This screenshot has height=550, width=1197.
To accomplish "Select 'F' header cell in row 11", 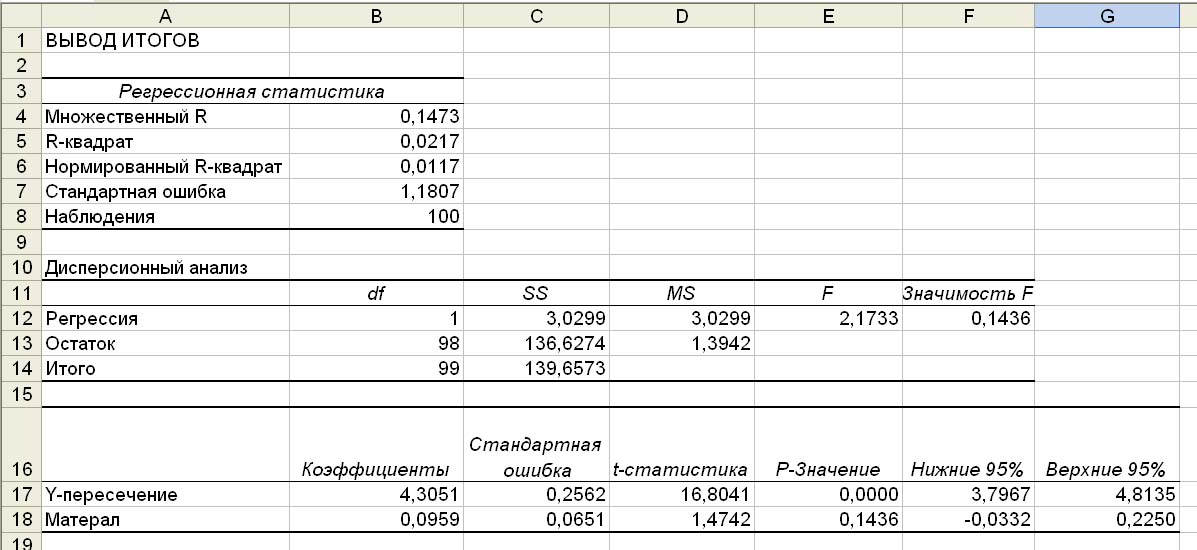I will (x=828, y=293).
